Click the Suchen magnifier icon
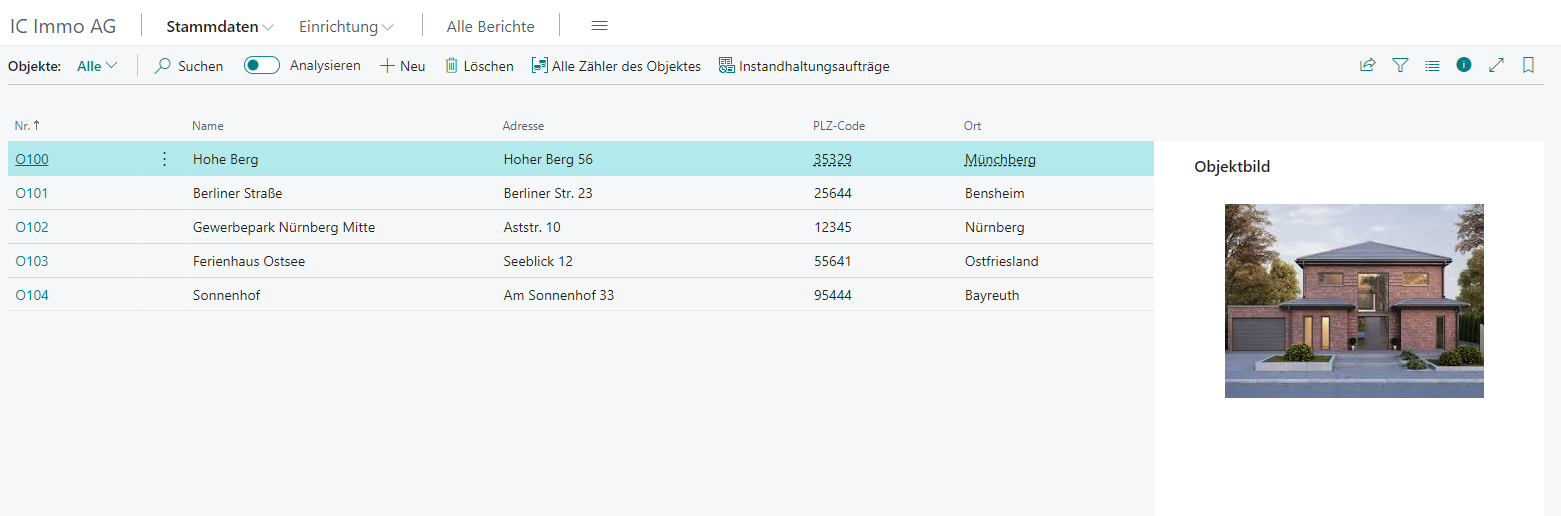The width and height of the screenshot is (1561, 516). pyautogui.click(x=163, y=66)
